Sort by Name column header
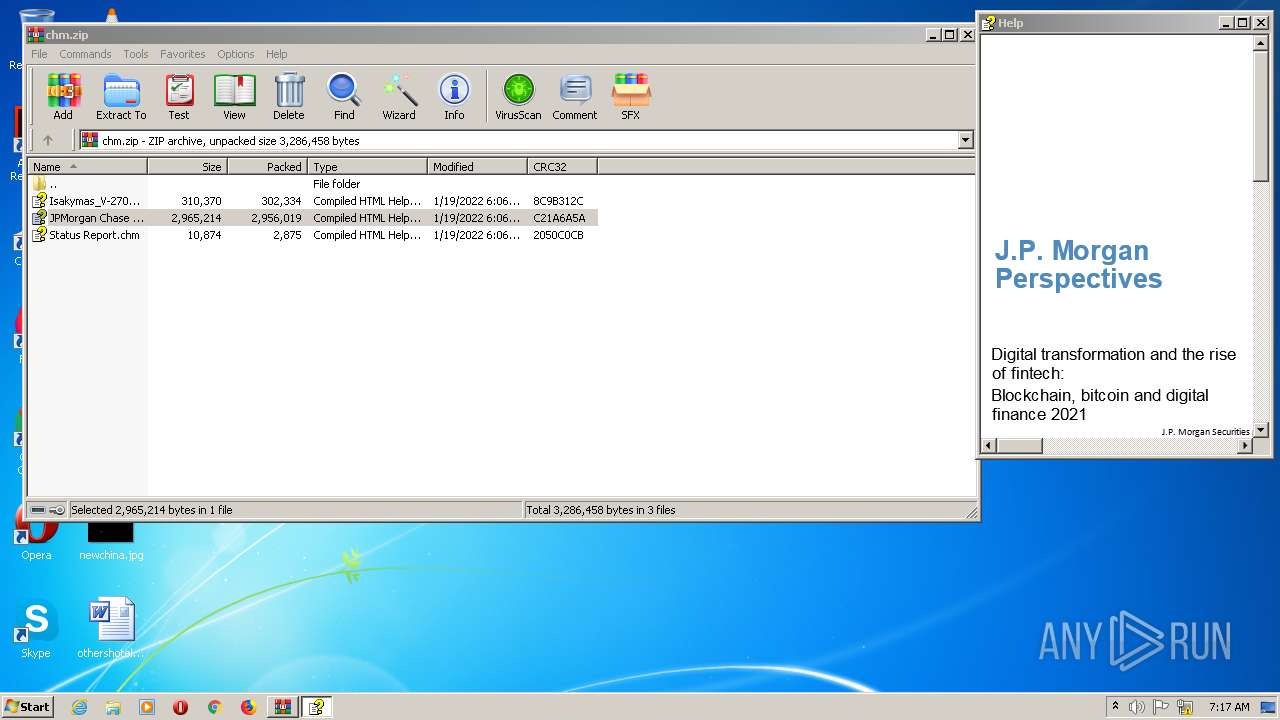 pos(88,166)
